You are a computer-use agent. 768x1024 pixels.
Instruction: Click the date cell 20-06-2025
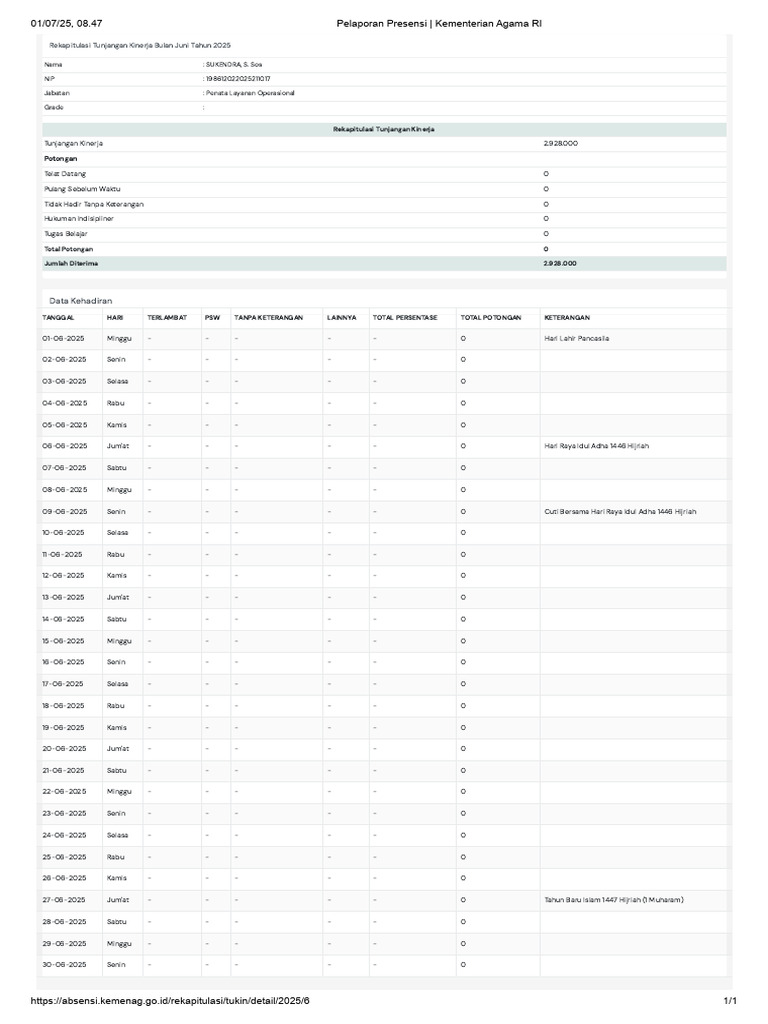[x=64, y=749]
